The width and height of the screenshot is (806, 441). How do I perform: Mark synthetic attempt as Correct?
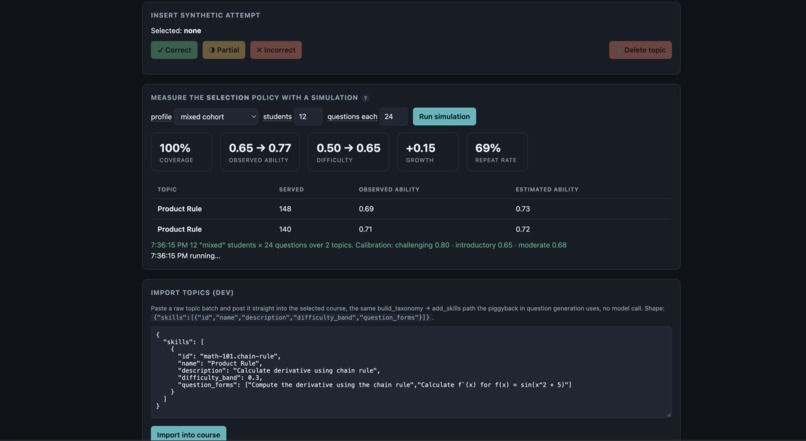(x=174, y=50)
